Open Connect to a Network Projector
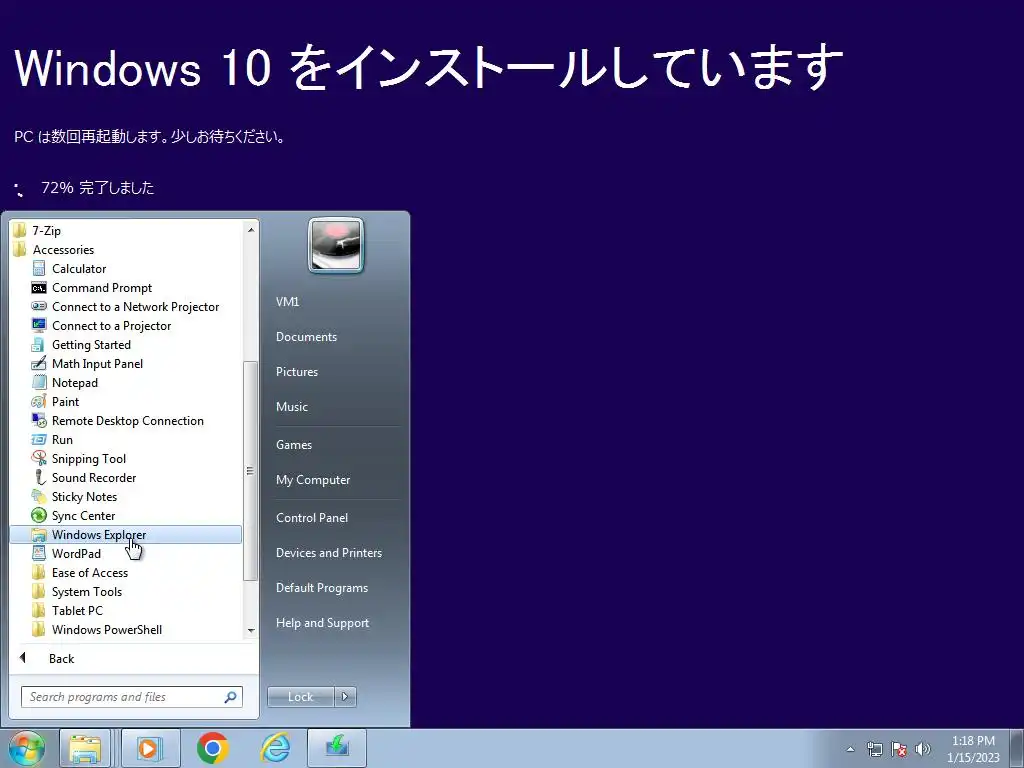 (135, 306)
